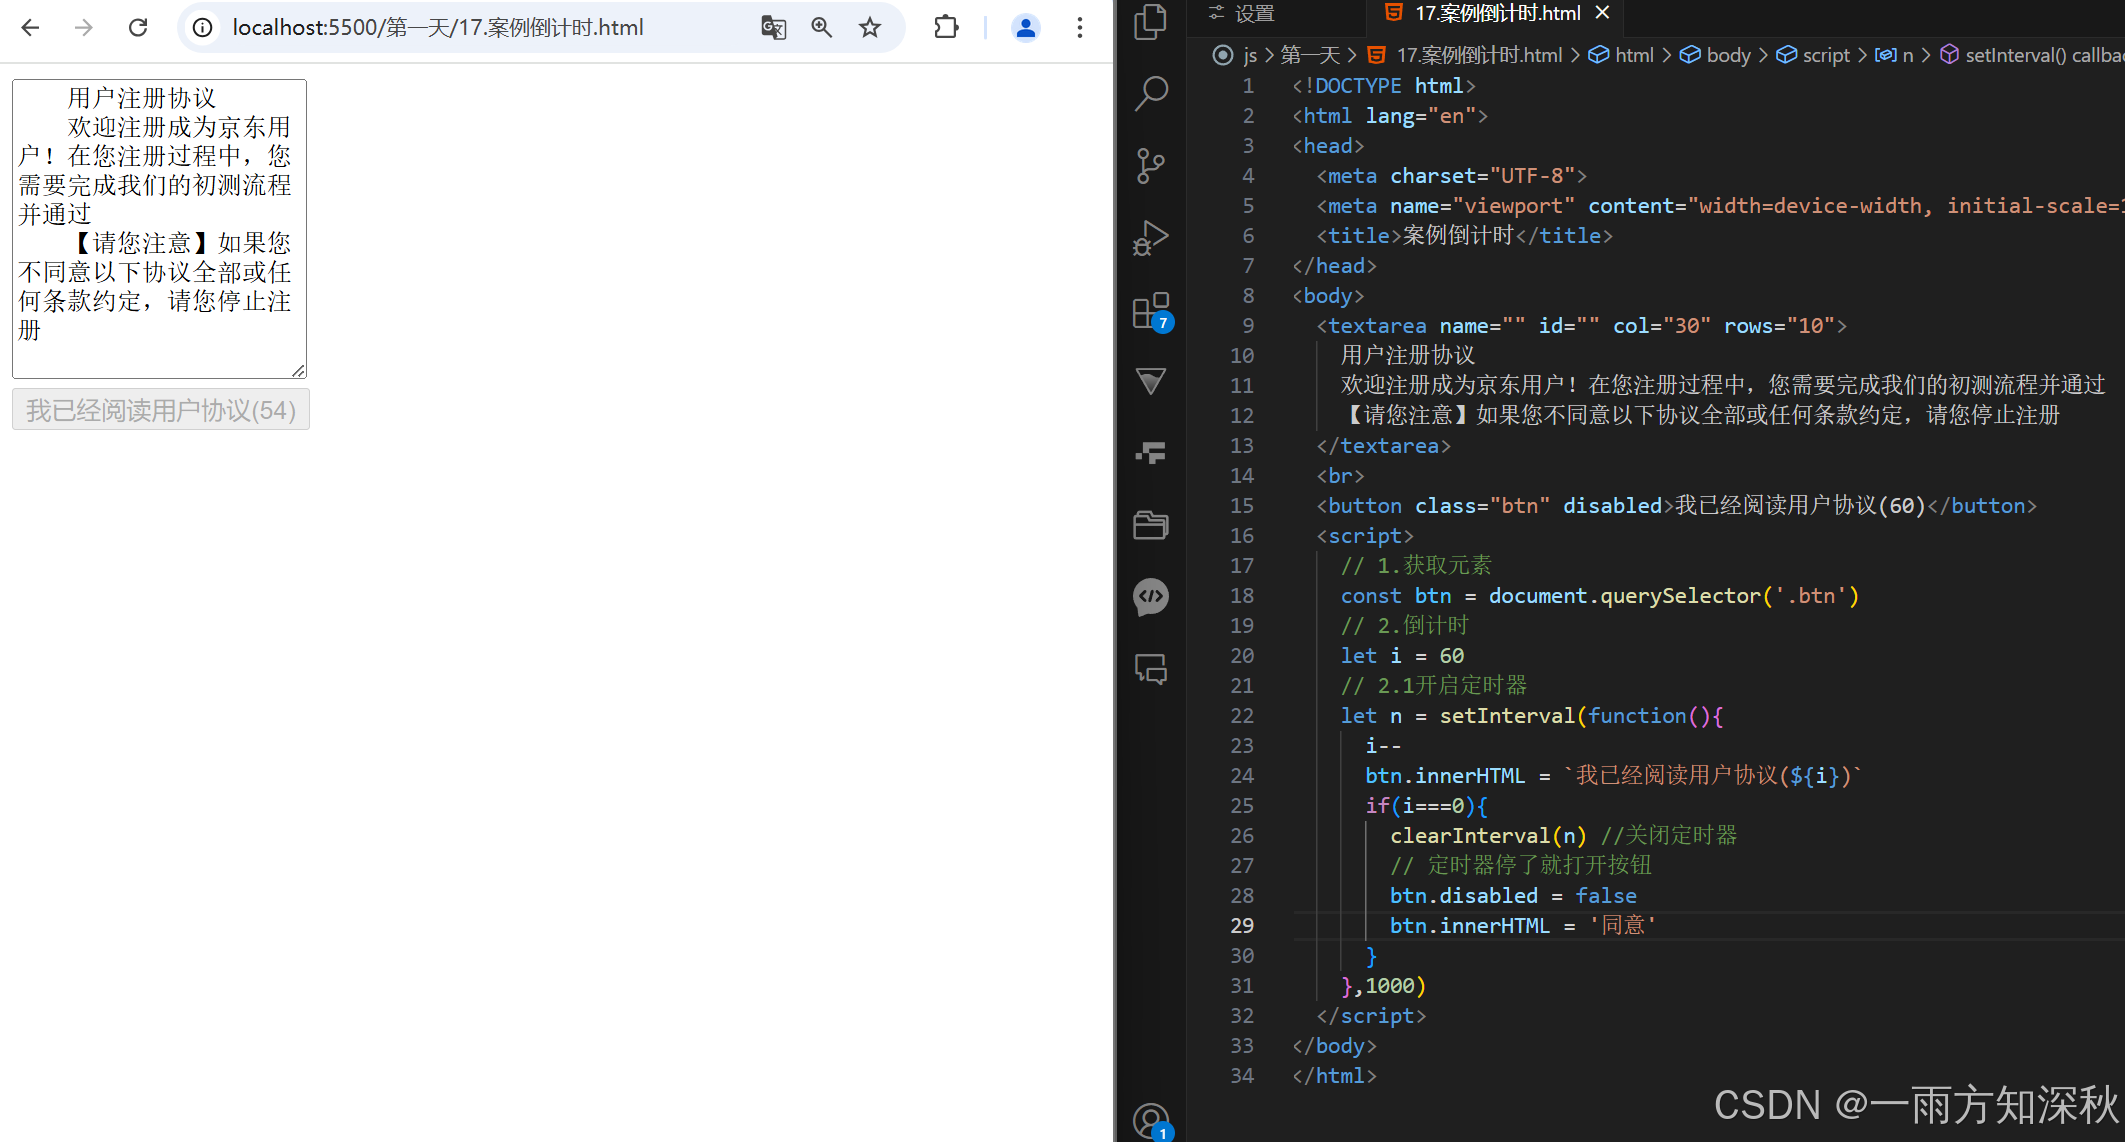Open the Source Control view
2125x1142 pixels.
pyautogui.click(x=1151, y=166)
